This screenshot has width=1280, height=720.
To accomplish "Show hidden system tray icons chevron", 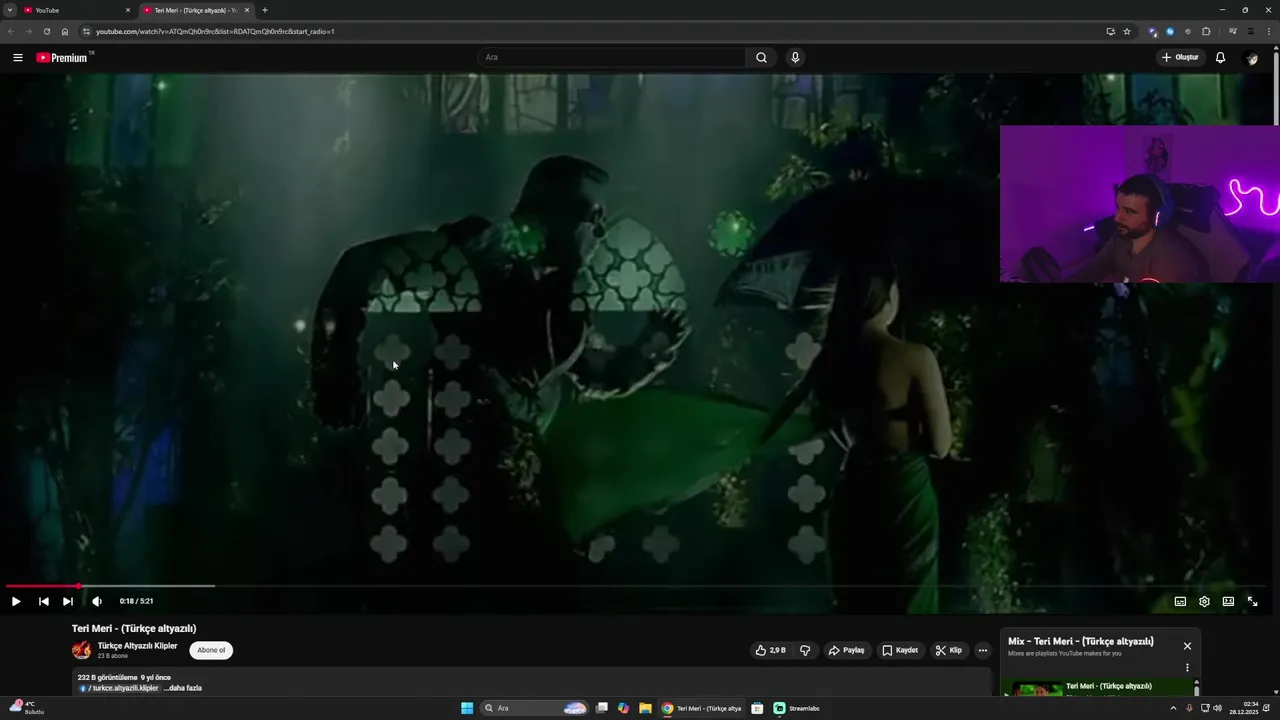I will coord(1173,708).
